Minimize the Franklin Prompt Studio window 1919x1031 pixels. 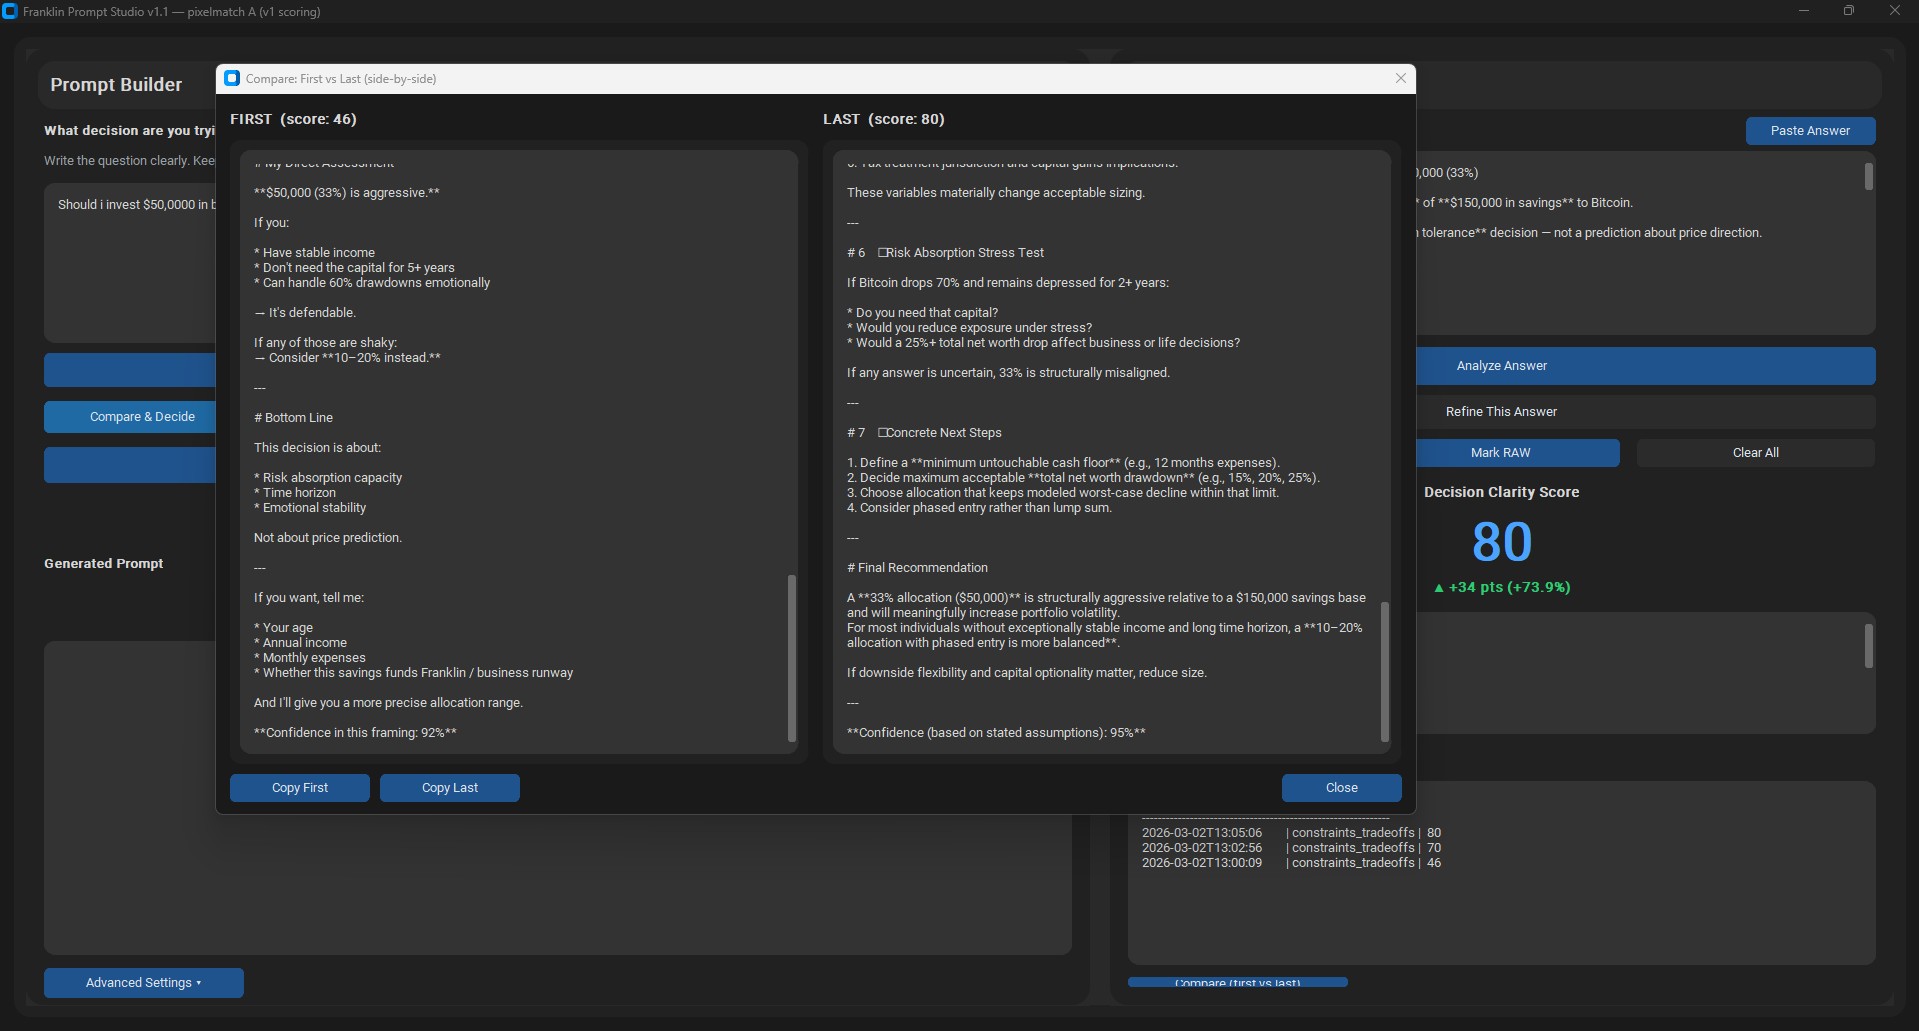tap(1803, 11)
